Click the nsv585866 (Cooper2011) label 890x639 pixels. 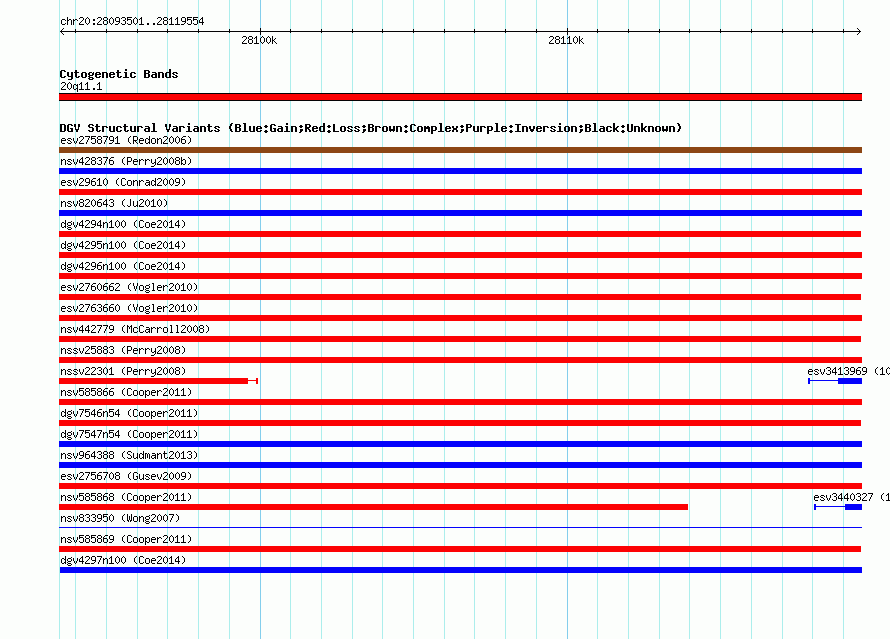click(x=126, y=392)
